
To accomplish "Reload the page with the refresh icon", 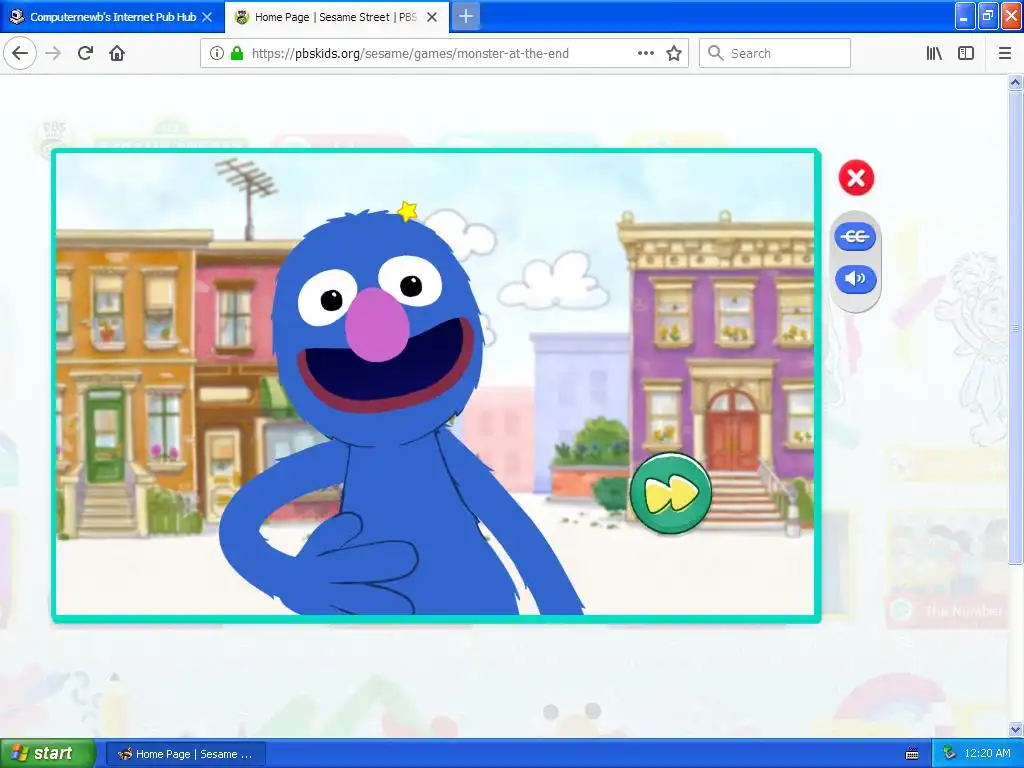I will click(85, 54).
